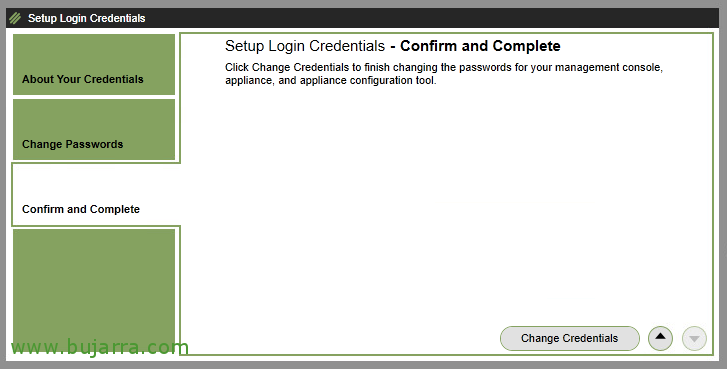Screen dimensions: 727x369
Task: Click the Change Credentials button
Action: click(x=569, y=338)
